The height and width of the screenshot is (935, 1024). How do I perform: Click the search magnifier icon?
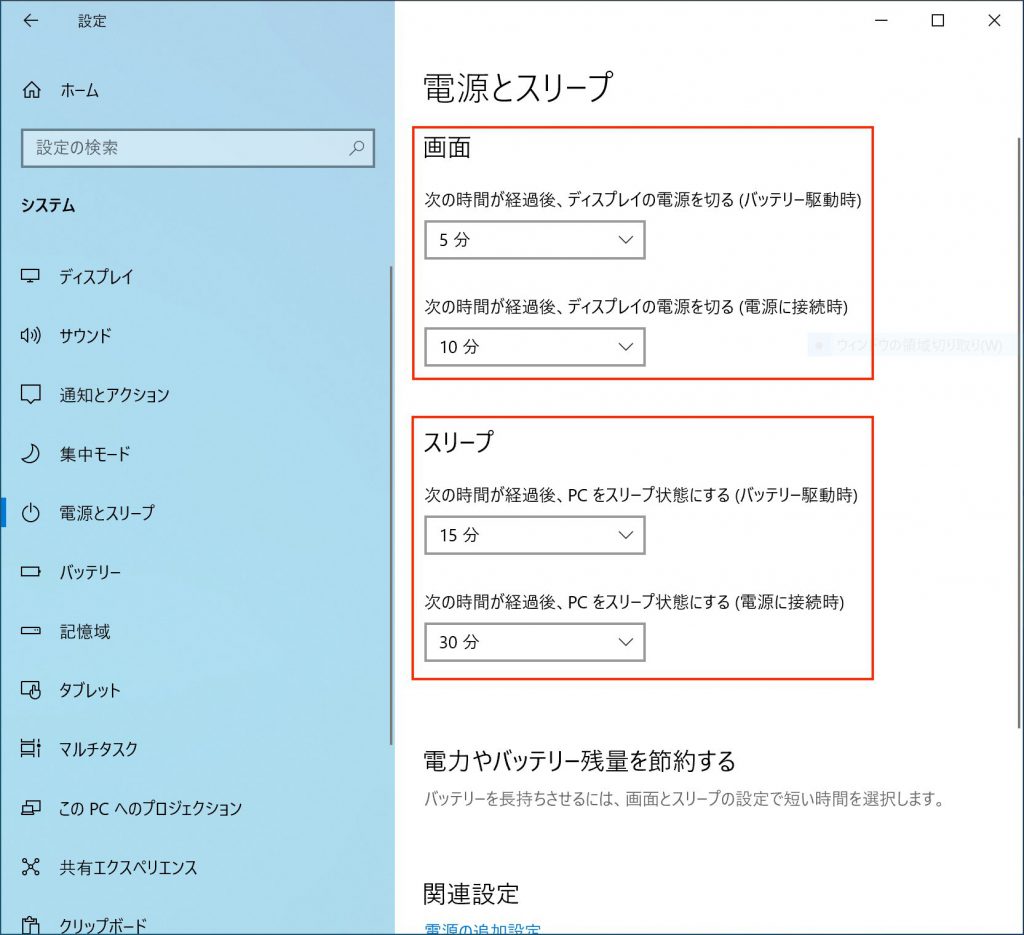coord(357,148)
